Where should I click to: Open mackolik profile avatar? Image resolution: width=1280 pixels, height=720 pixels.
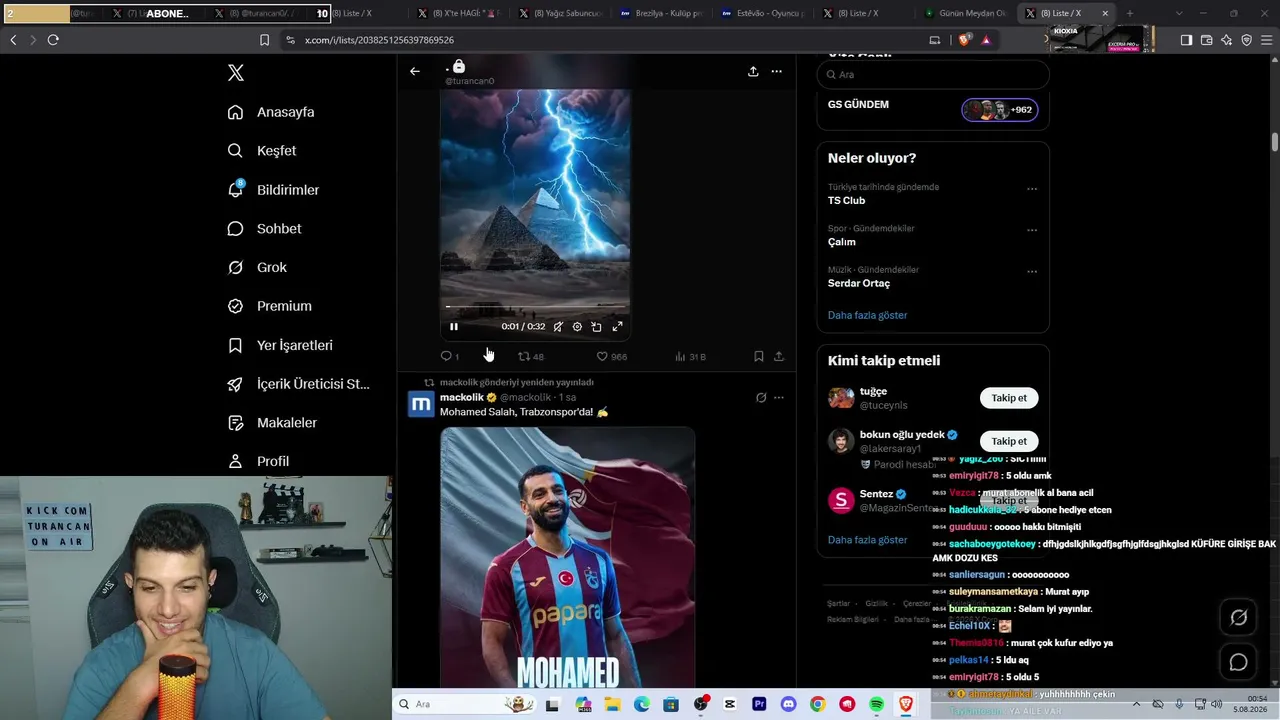421,404
